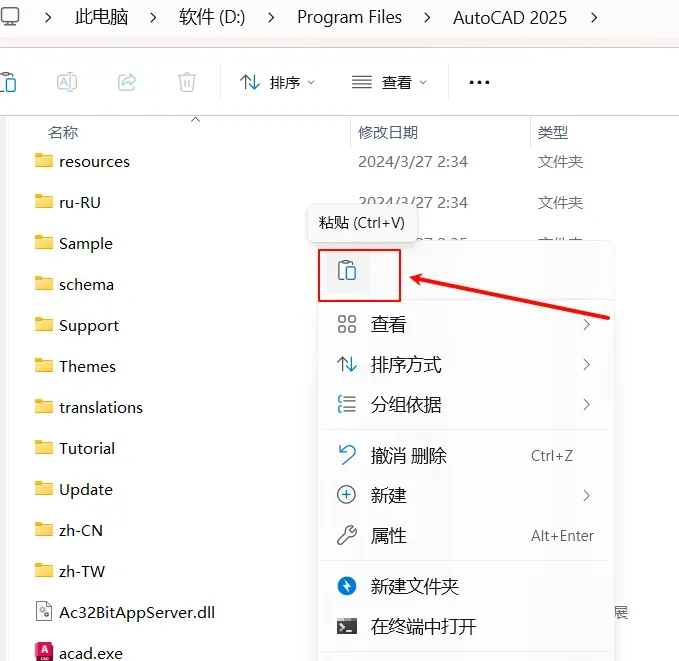Image resolution: width=679 pixels, height=661 pixels.
Task: Choose 属性 in the context menu
Action: [466, 536]
